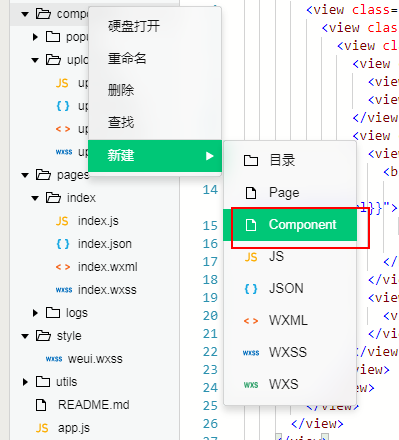The width and height of the screenshot is (399, 440).
Task: Collapse the uplo folder arrow
Action: click(x=35, y=60)
